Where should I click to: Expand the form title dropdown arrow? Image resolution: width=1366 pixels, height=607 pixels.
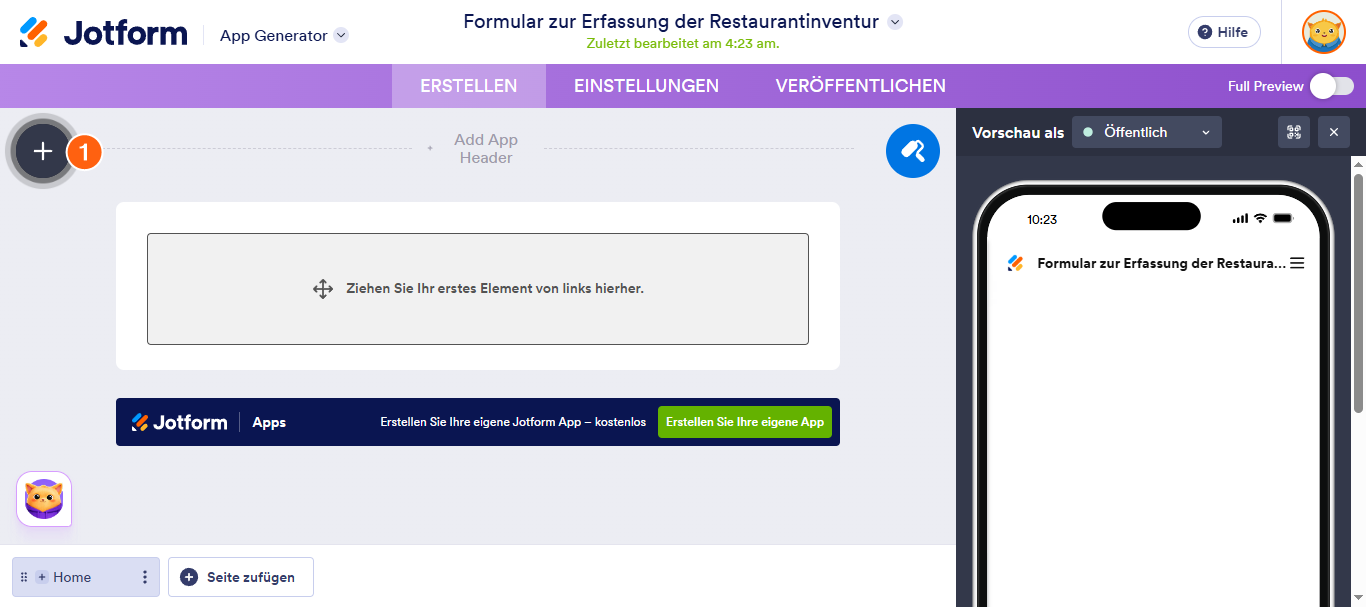(x=895, y=21)
